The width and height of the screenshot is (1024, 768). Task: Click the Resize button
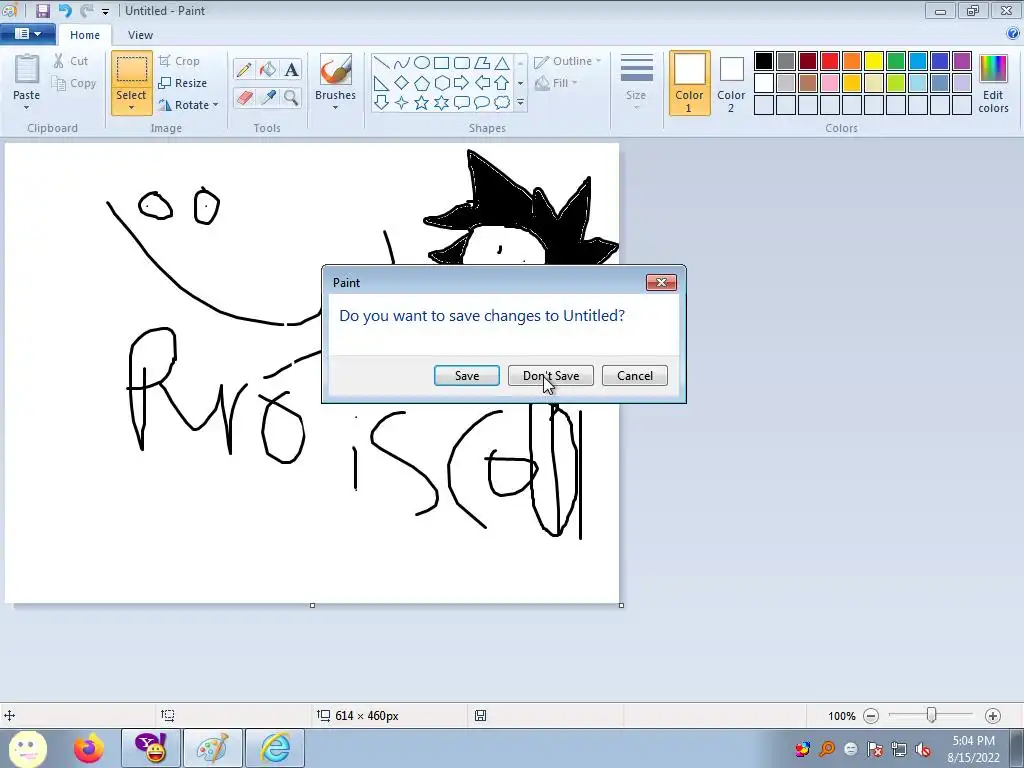(x=183, y=83)
